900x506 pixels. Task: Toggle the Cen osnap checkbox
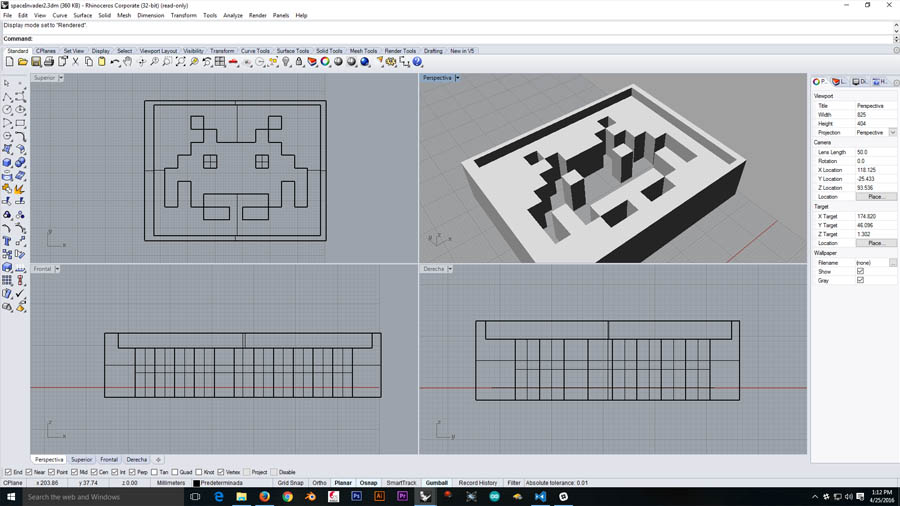point(94,472)
